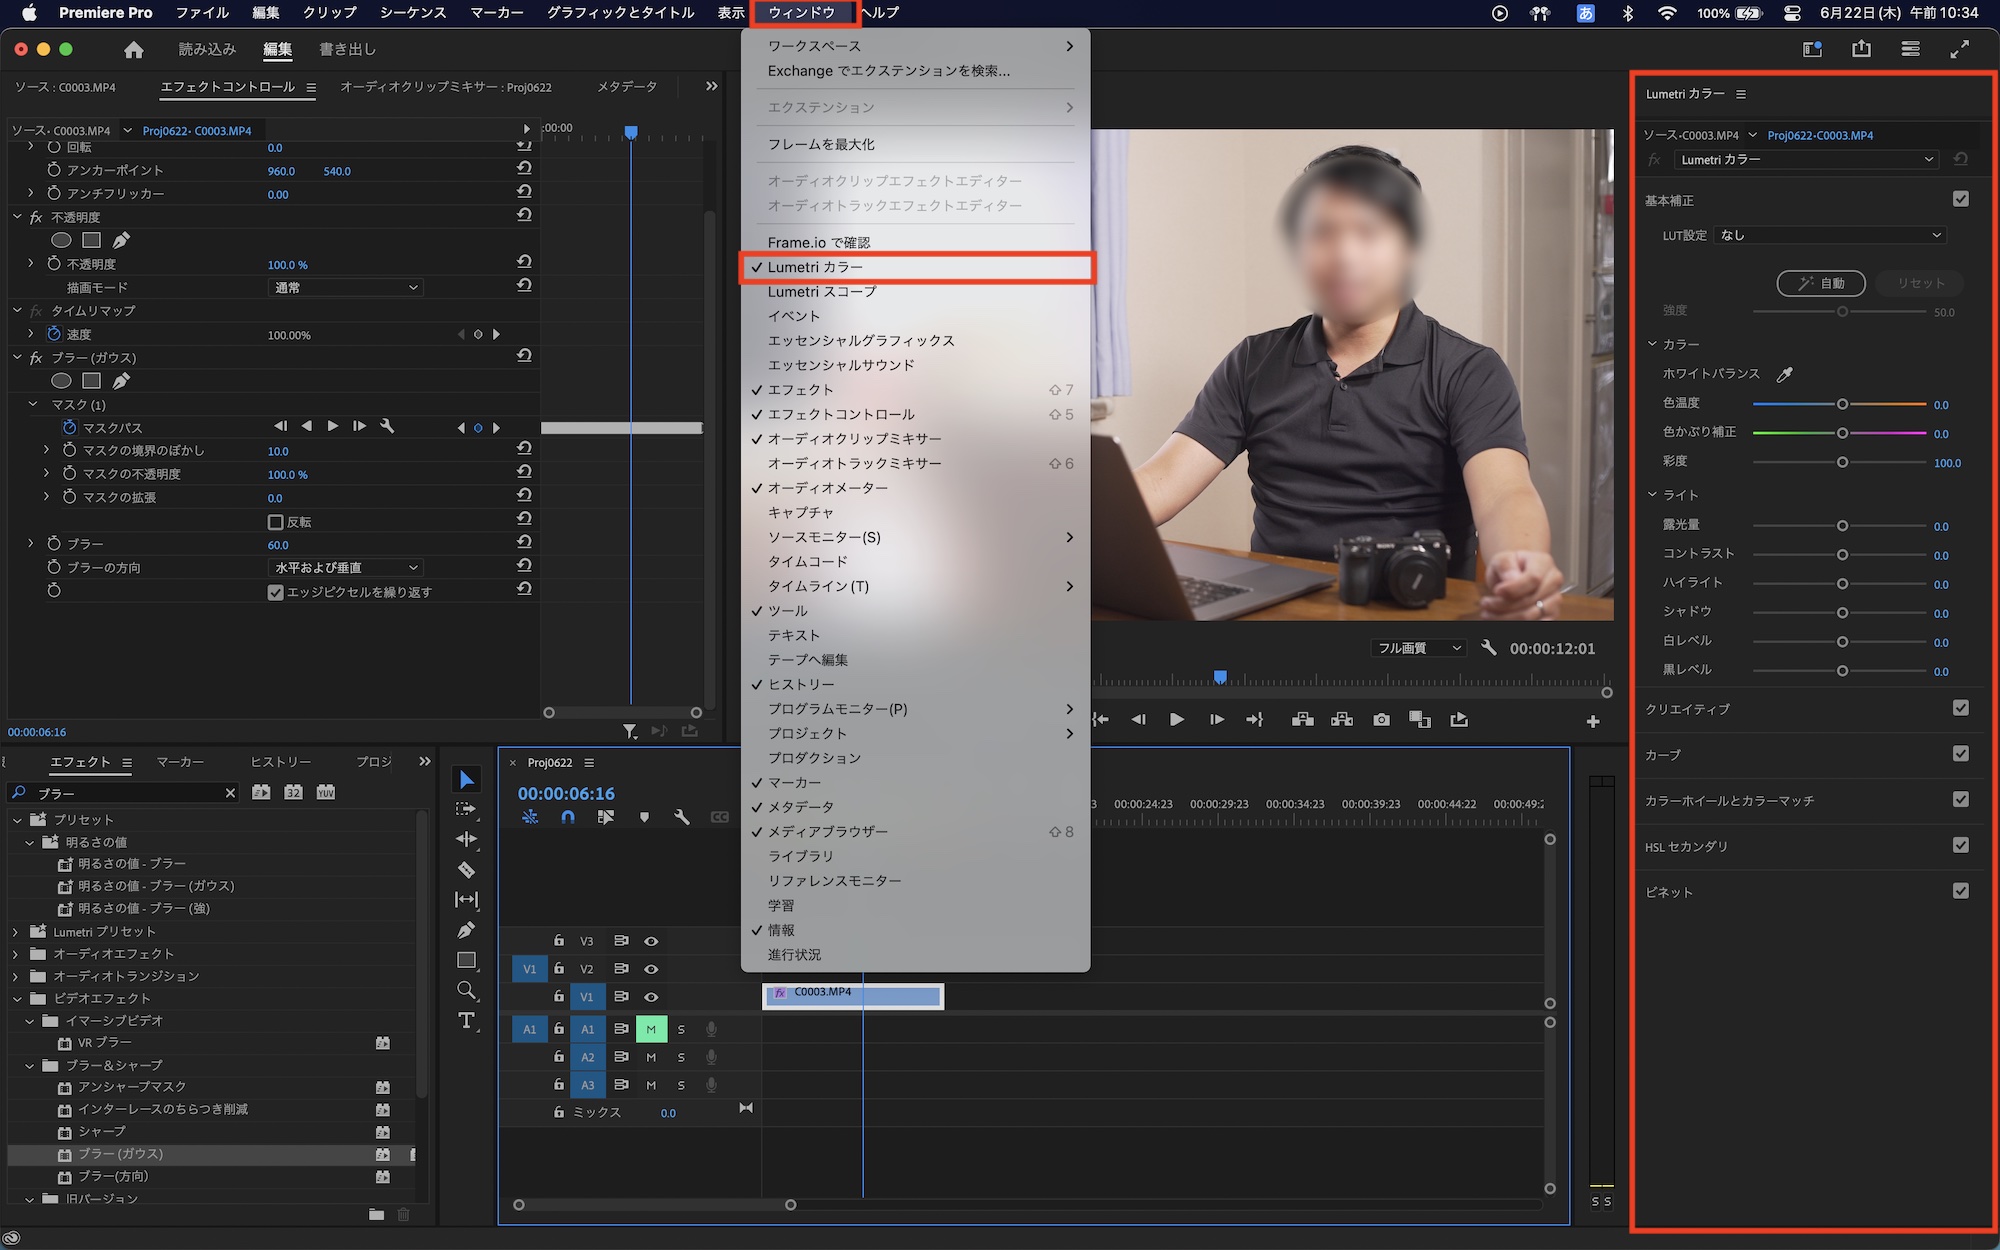Click the 自動 auto button
2000x1250 pixels.
pos(1821,283)
